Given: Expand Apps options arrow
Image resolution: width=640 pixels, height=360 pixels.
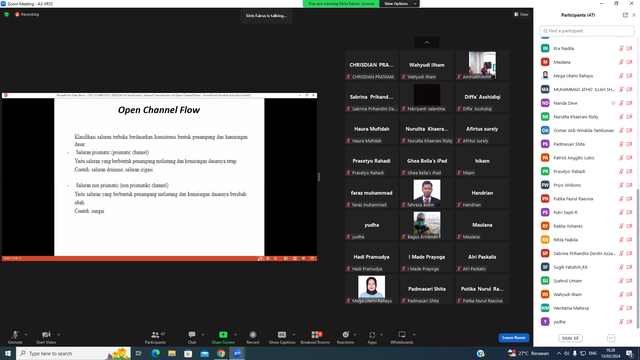Looking at the screenshot, I should pos(381,335).
